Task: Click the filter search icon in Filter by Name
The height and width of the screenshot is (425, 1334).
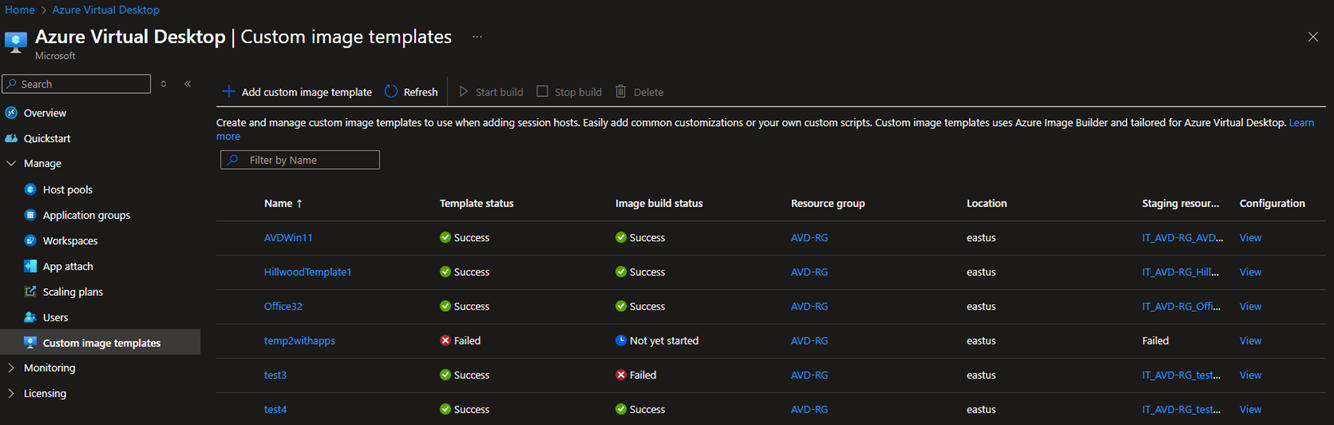Action: coord(232,160)
